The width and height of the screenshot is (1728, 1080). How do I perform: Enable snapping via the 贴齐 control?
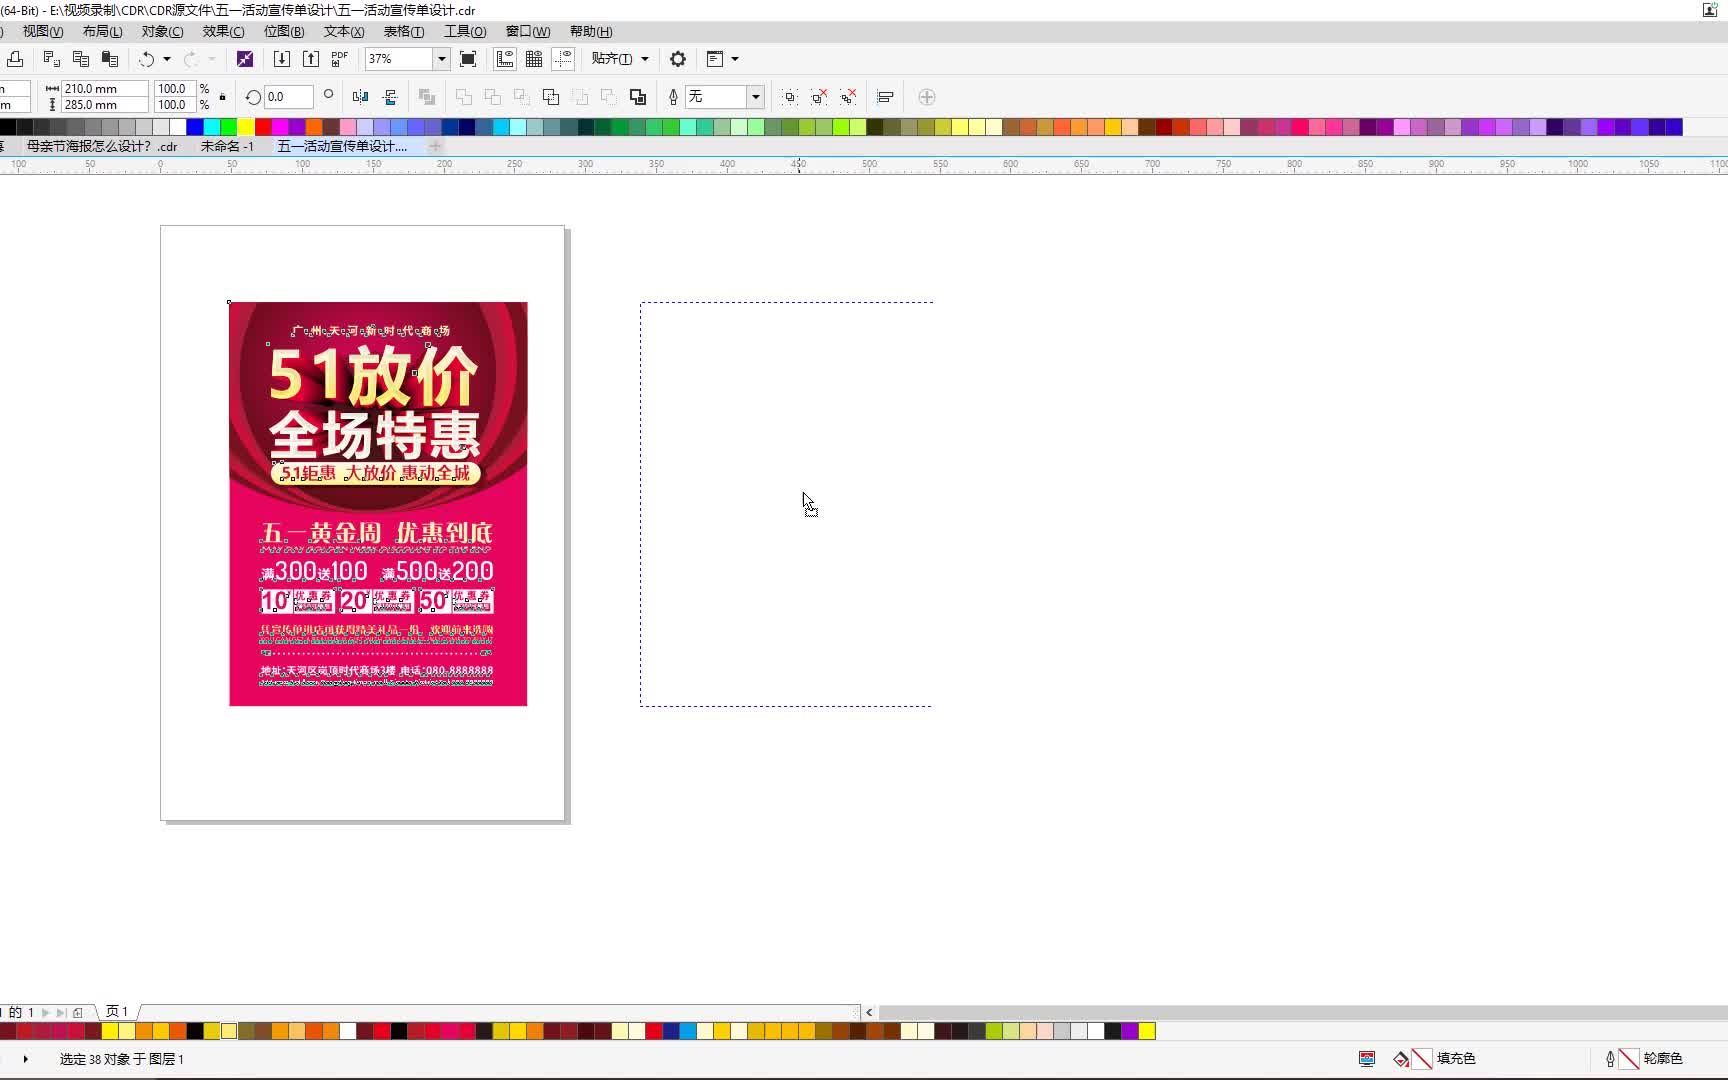tap(611, 59)
